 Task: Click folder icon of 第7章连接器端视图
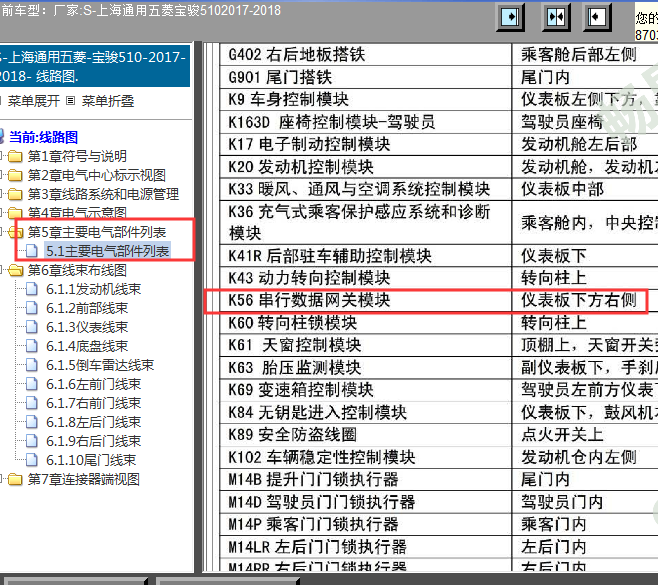coord(16,480)
